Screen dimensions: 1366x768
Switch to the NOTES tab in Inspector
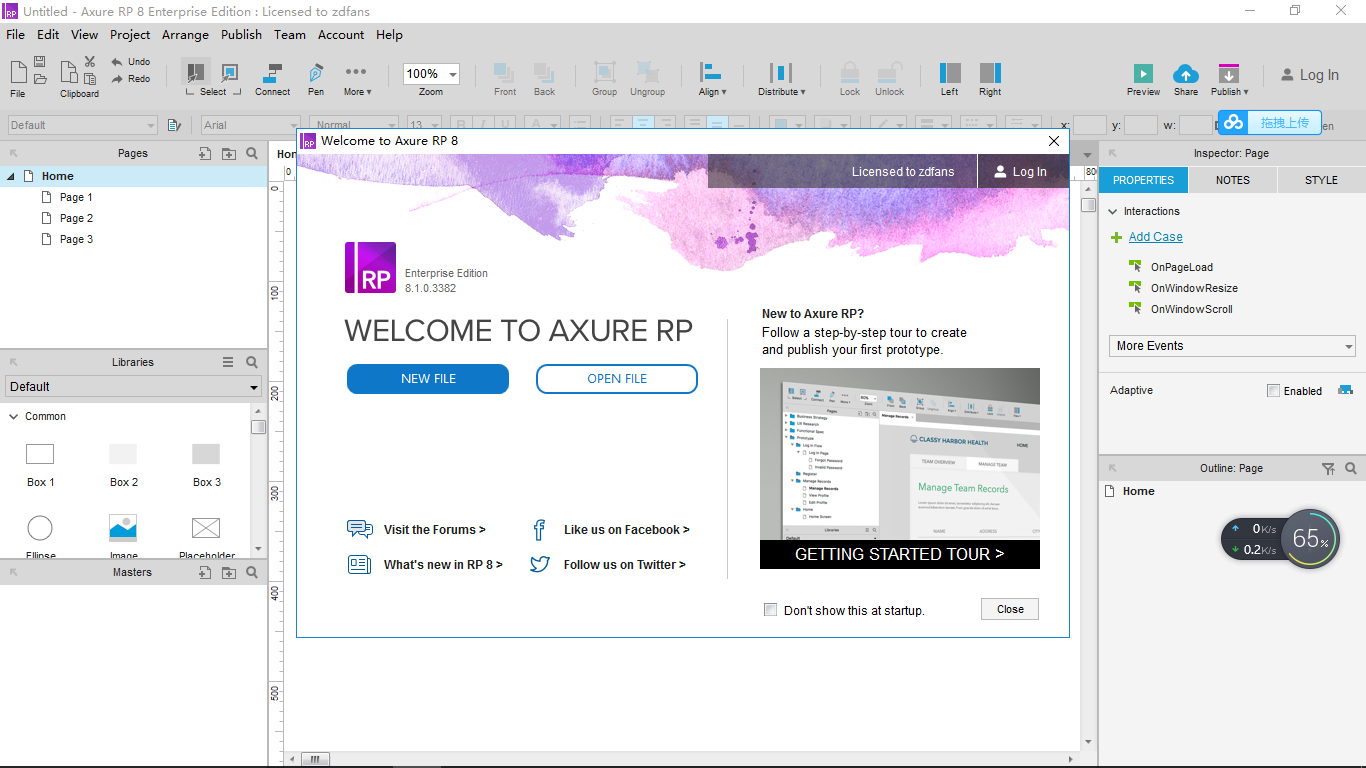(1232, 180)
